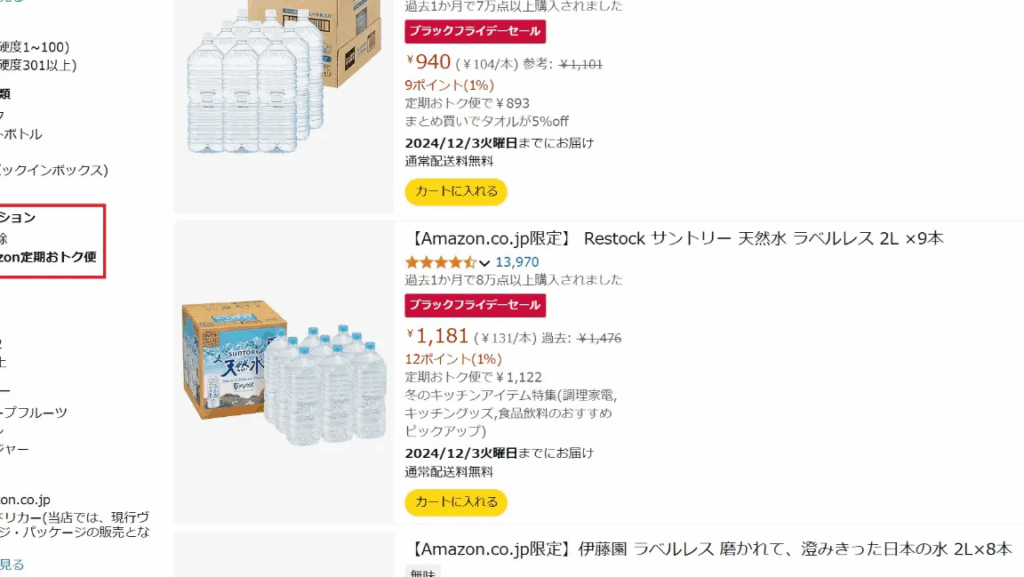Click the ブラックフライデーセール badge above ¥940
Viewport: 1024px width, 577px height.
475,31
